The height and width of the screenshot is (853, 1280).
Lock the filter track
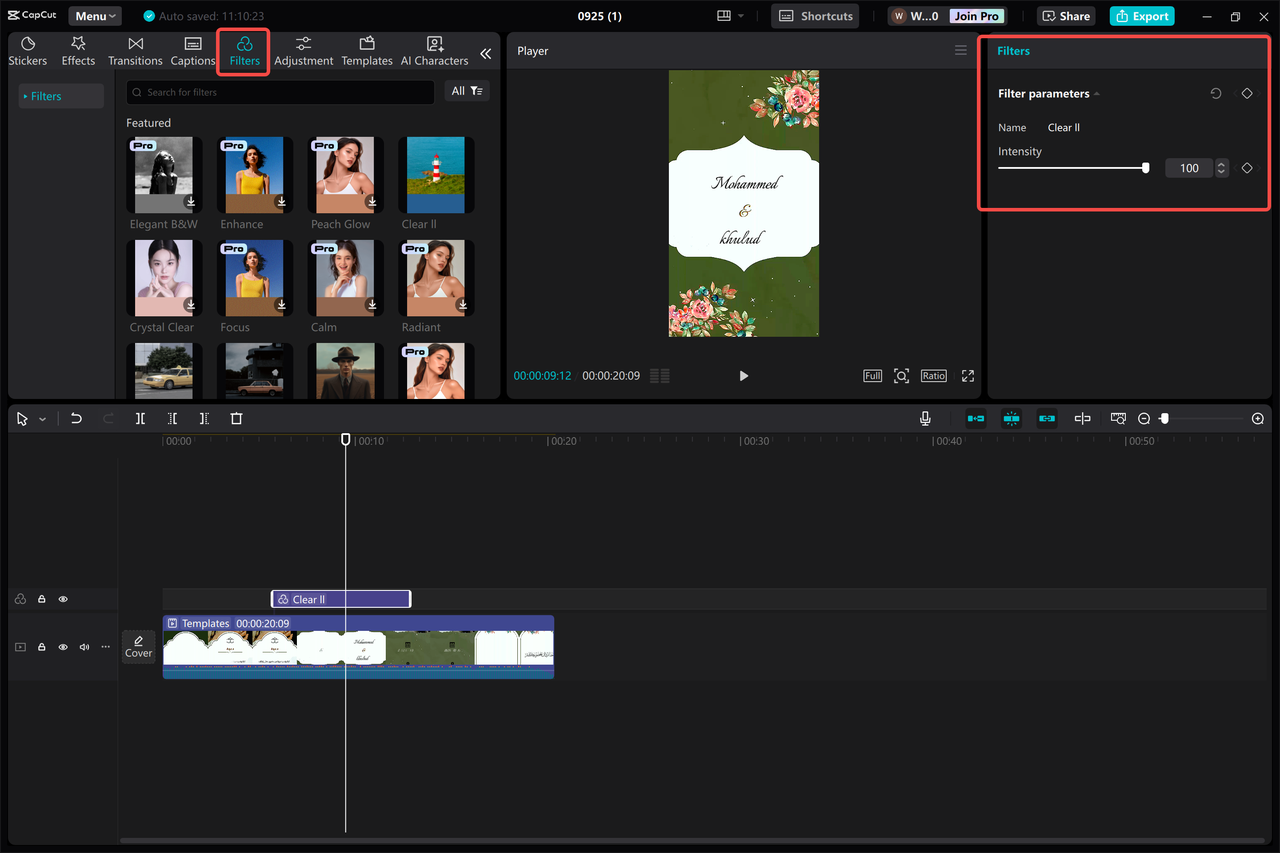41,598
